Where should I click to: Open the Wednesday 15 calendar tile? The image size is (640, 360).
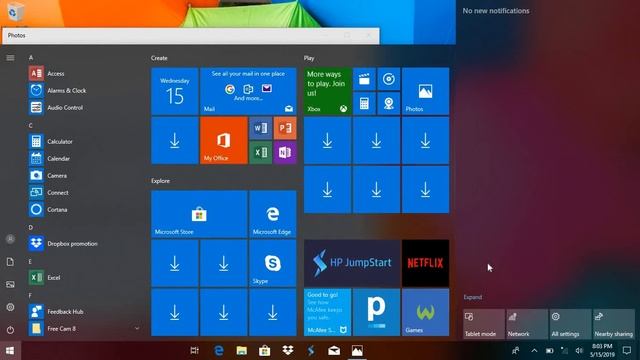(175, 91)
